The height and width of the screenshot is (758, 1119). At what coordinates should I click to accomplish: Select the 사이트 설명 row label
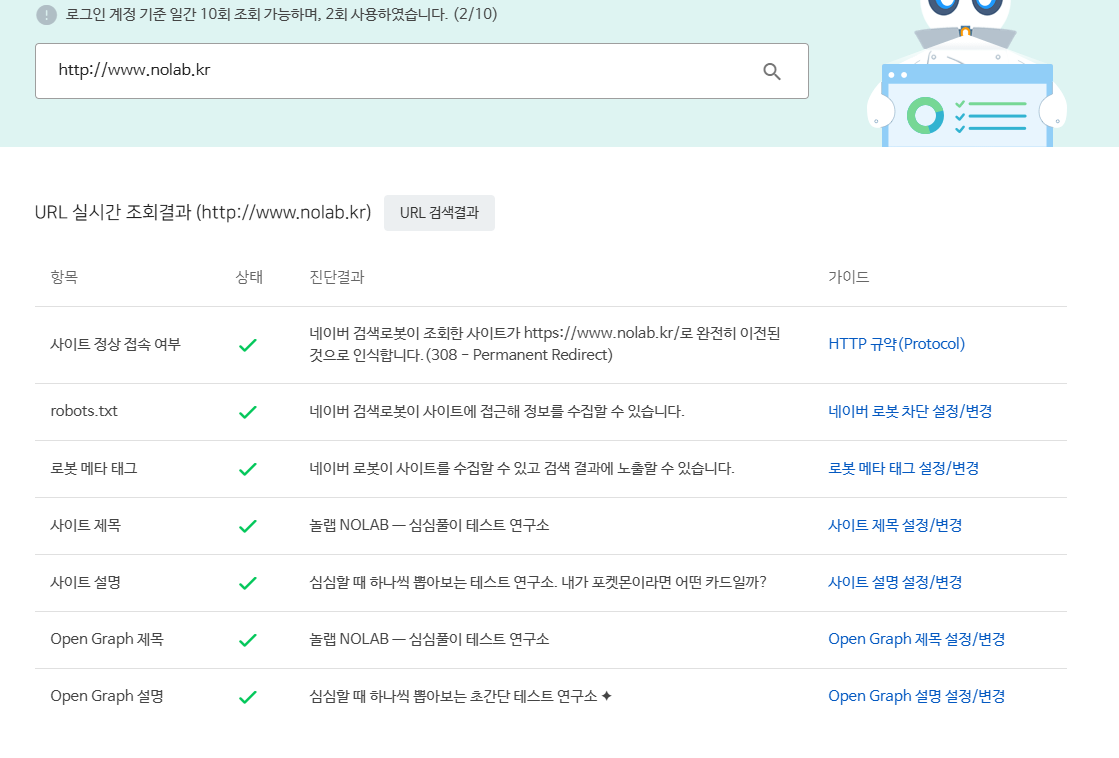(86, 582)
